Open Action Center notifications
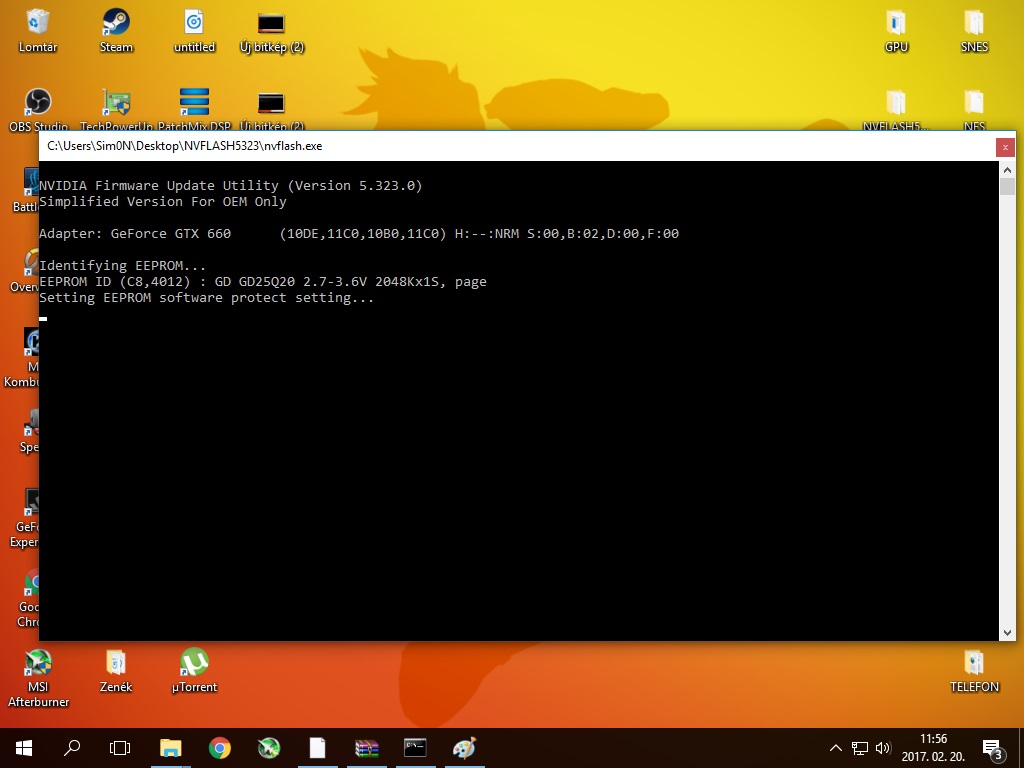 pyautogui.click(x=993, y=748)
